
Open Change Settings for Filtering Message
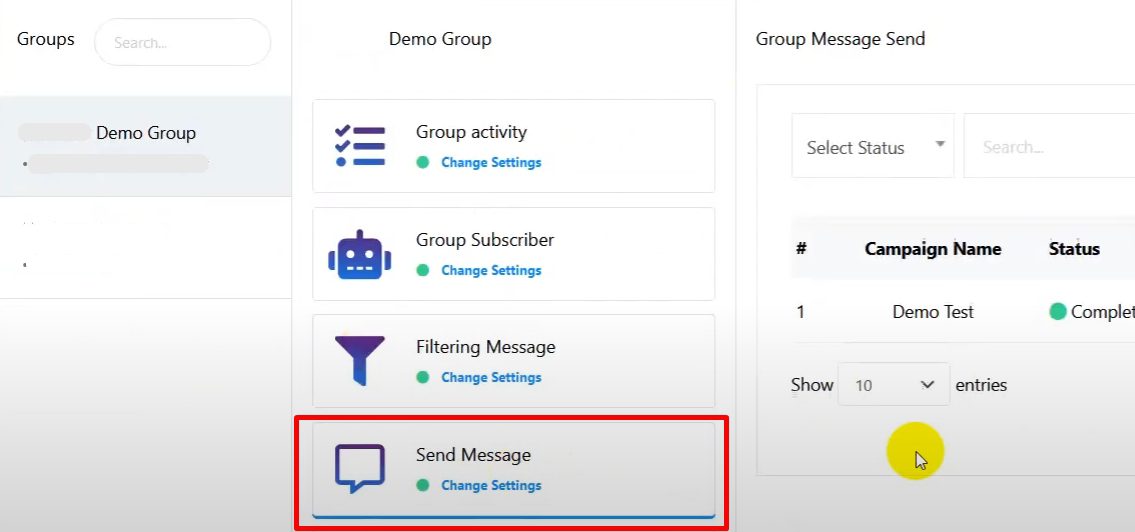pos(491,377)
